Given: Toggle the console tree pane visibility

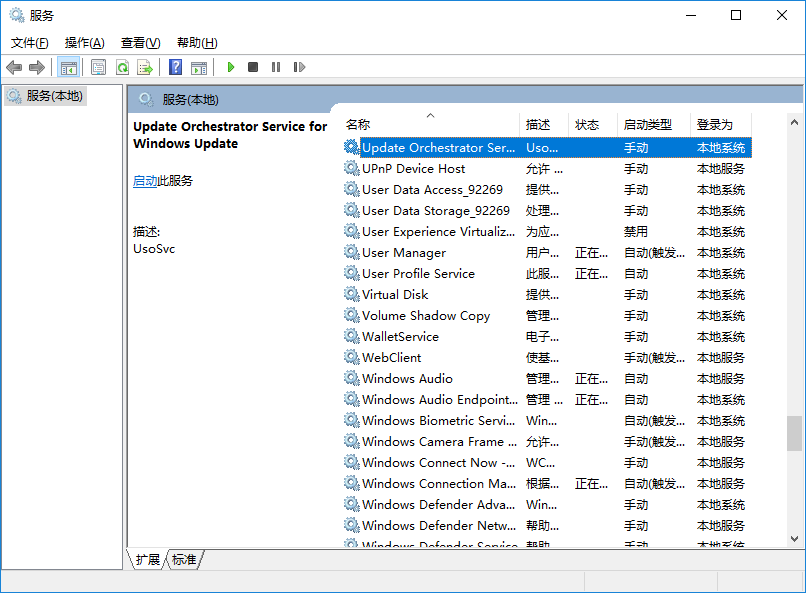Looking at the screenshot, I should (67, 67).
